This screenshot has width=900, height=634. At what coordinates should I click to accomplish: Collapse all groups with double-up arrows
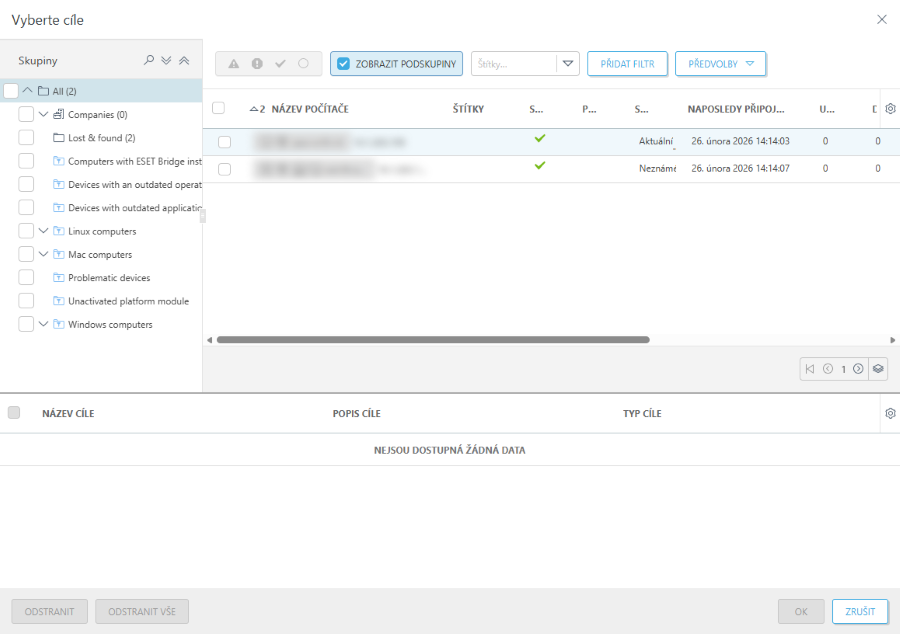pyautogui.click(x=184, y=60)
